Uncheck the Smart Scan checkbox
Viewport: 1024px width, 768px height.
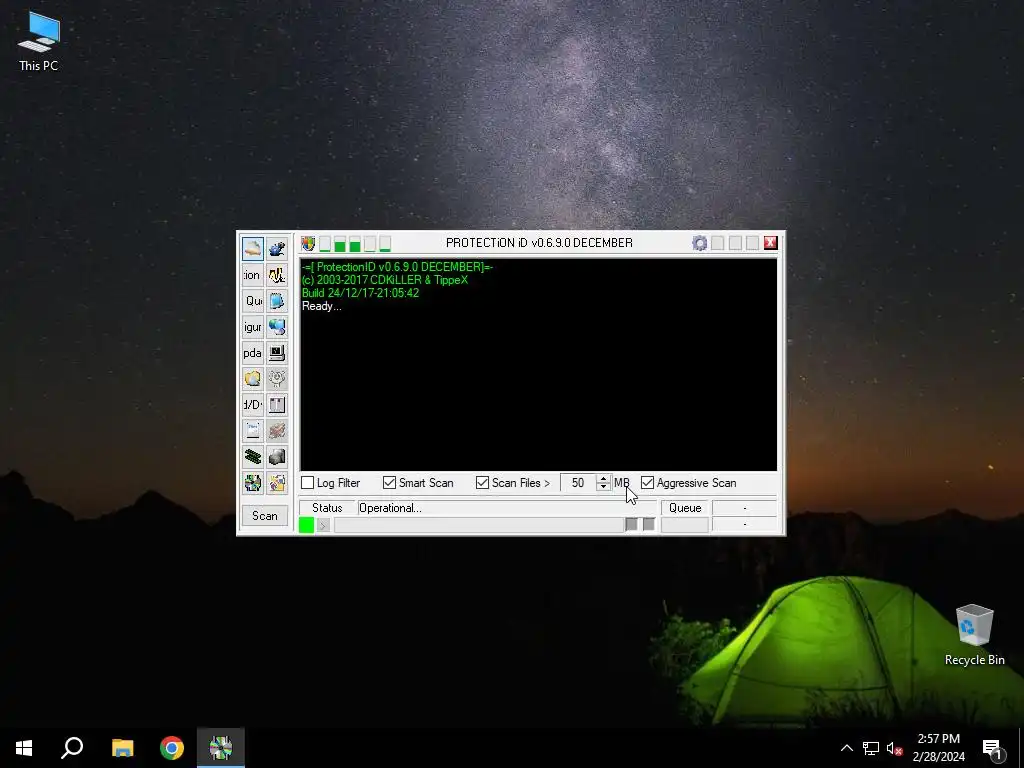pos(389,483)
